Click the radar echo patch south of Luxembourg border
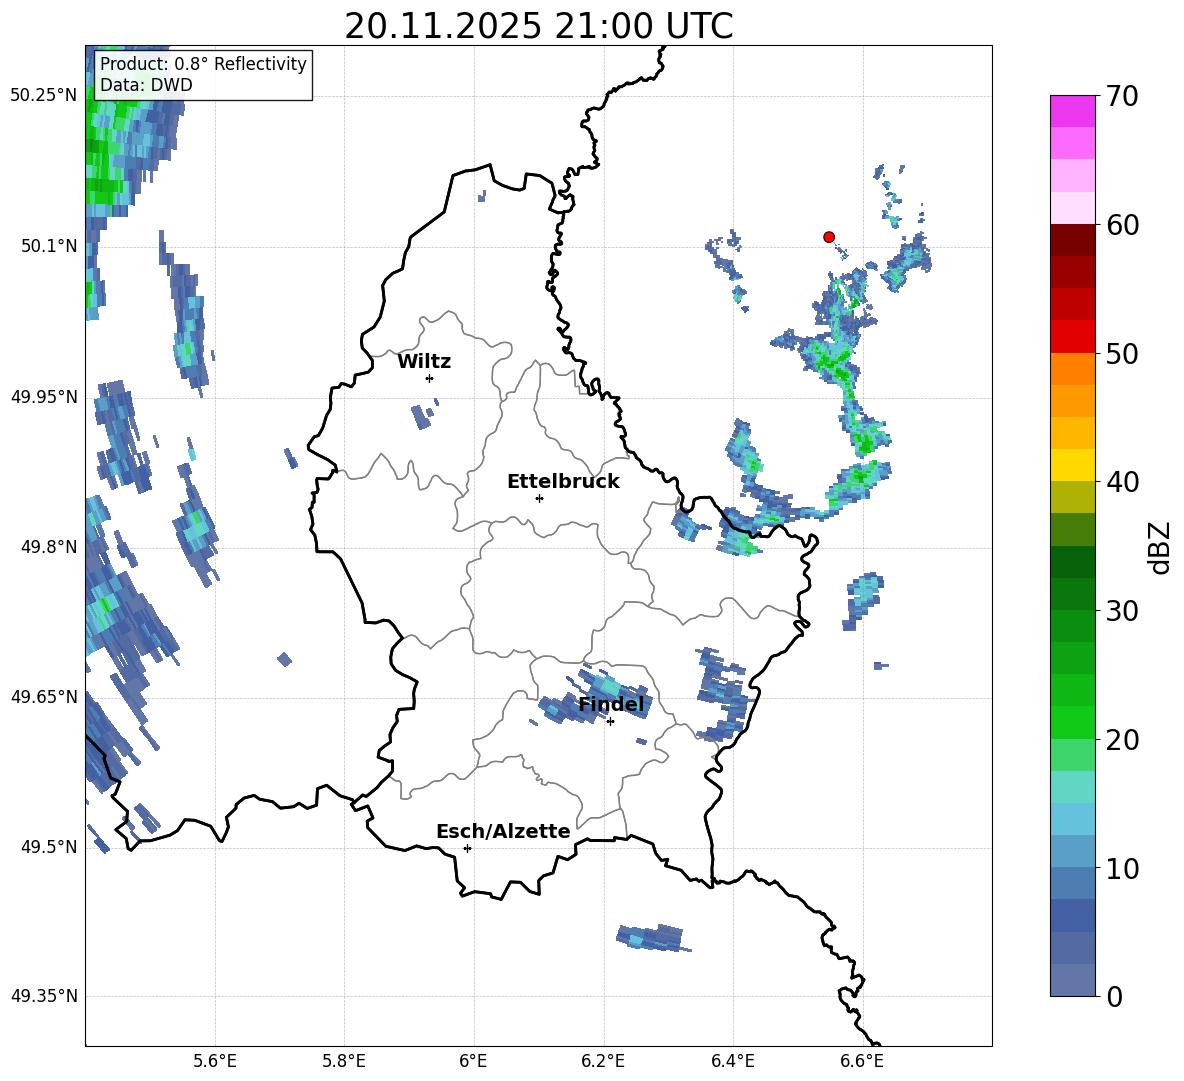Viewport: 1184px width, 1081px height. tap(651, 938)
